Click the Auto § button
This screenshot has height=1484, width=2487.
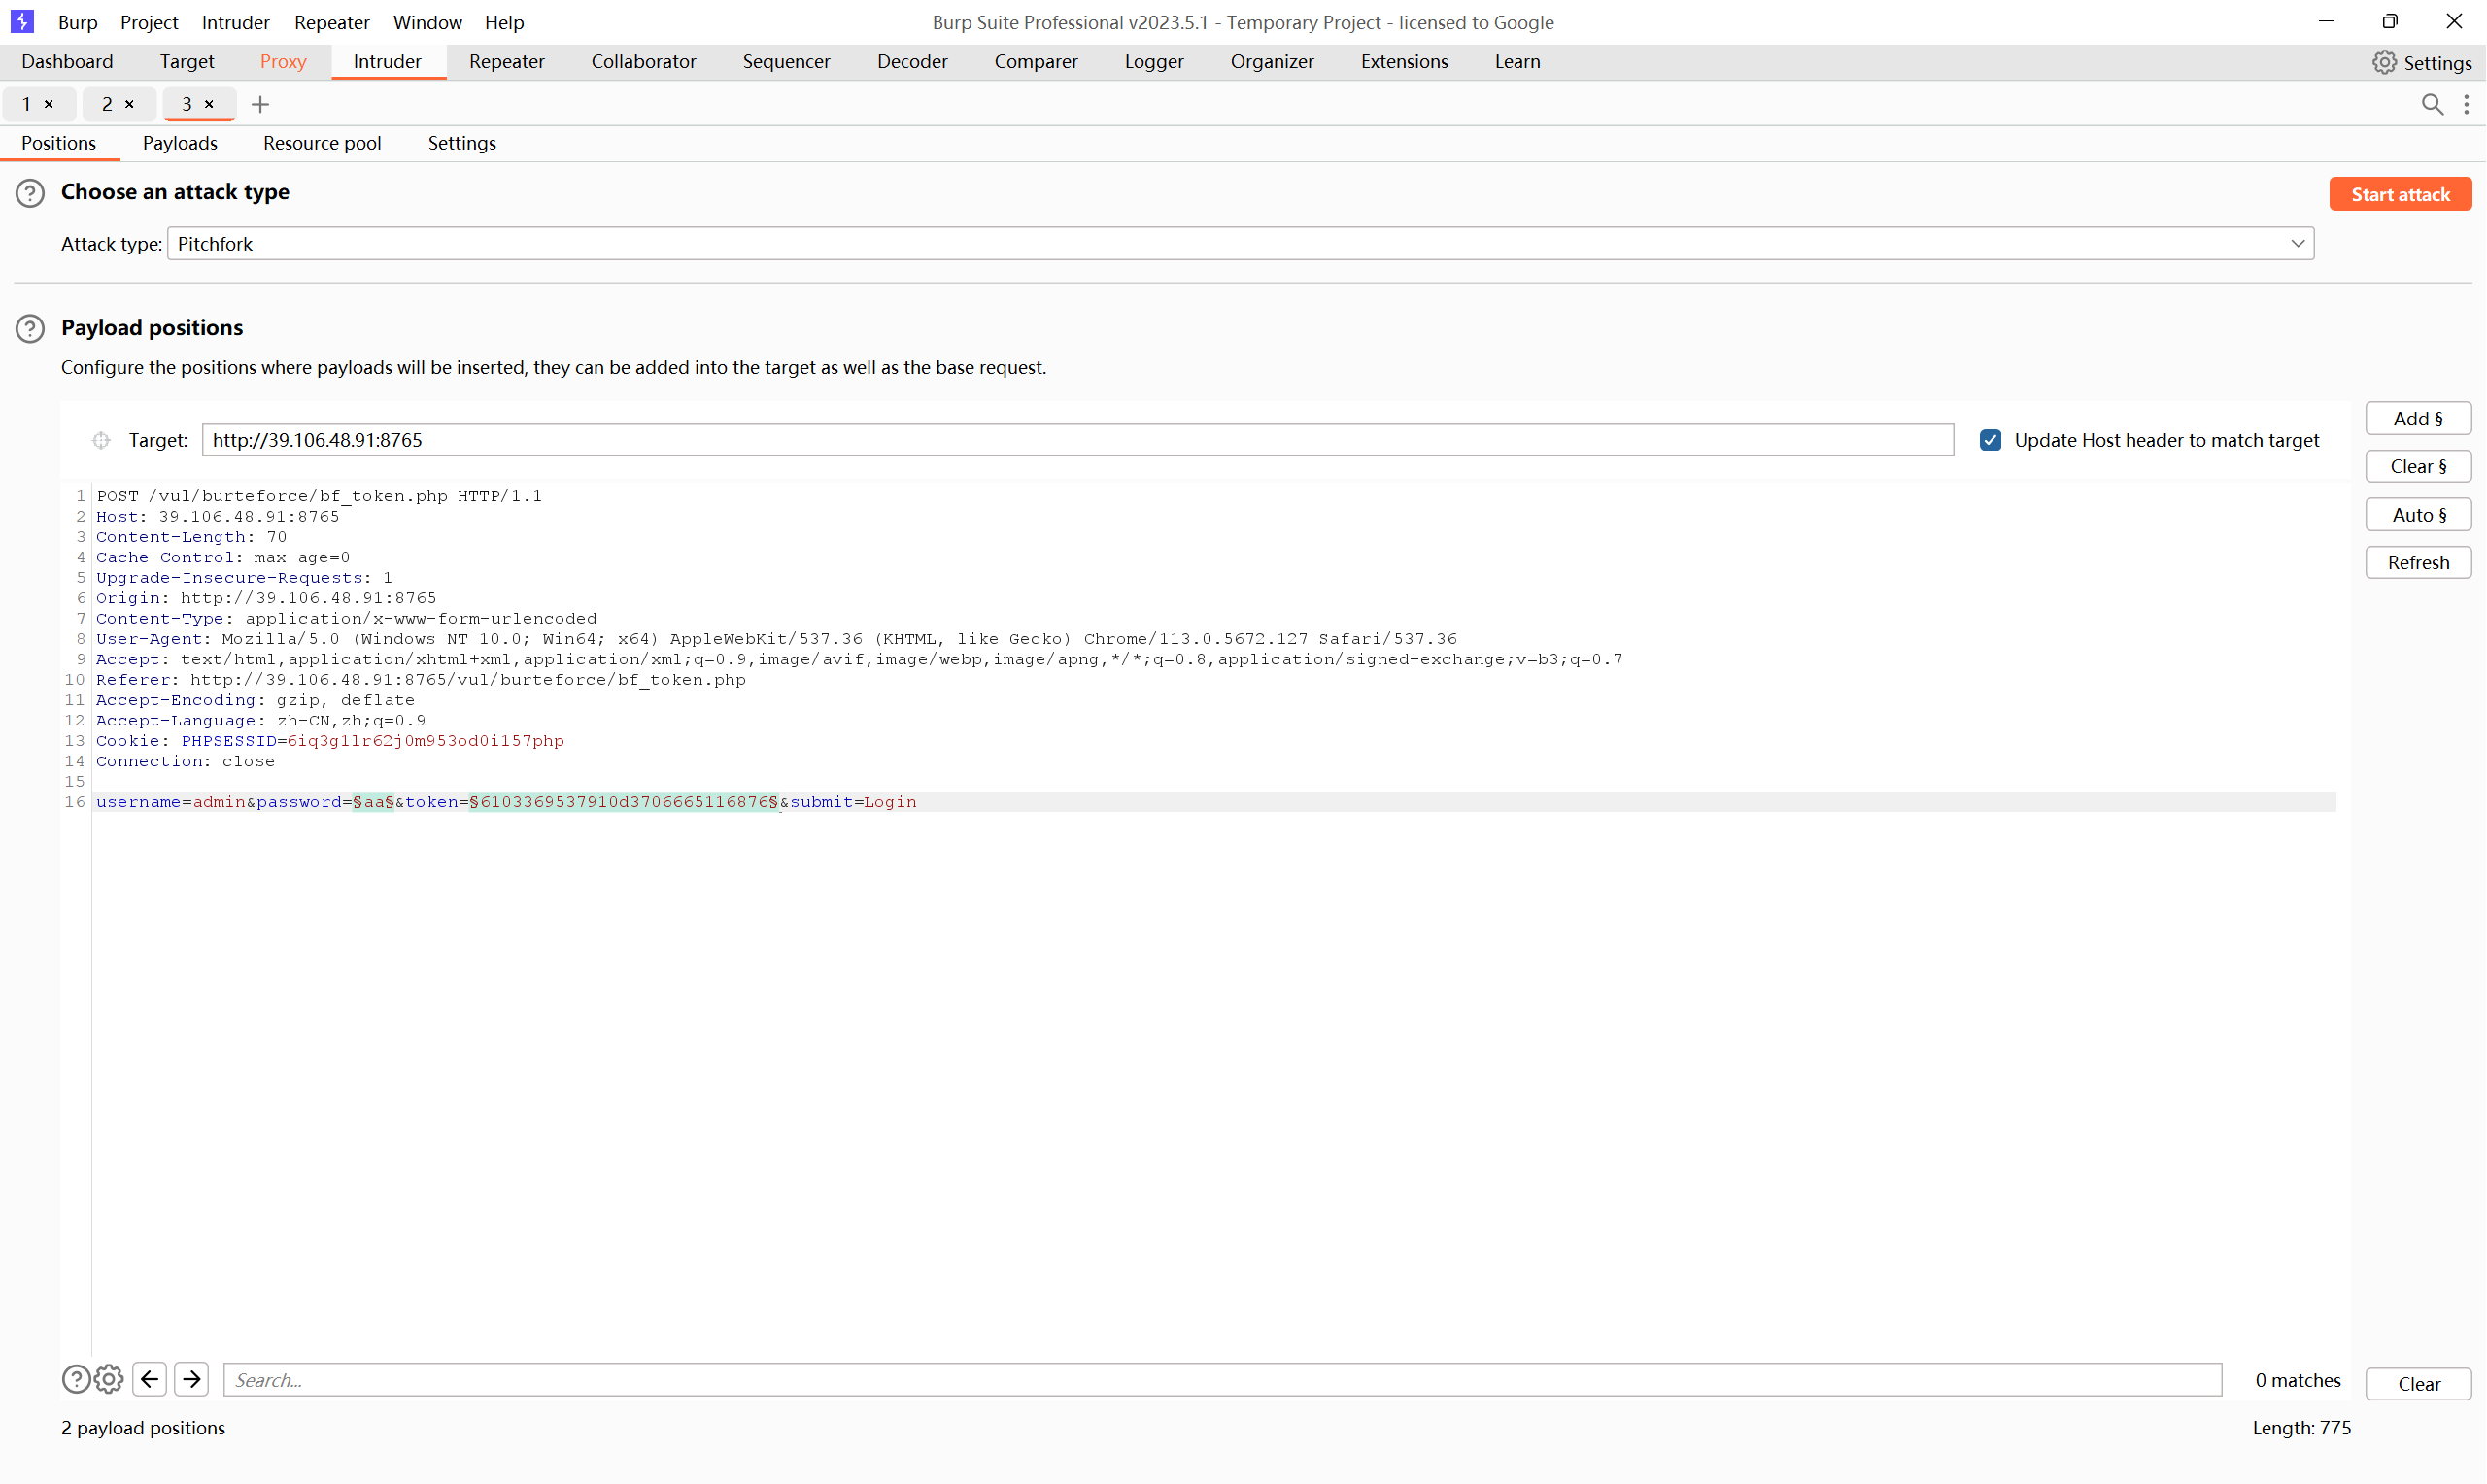tap(2417, 515)
